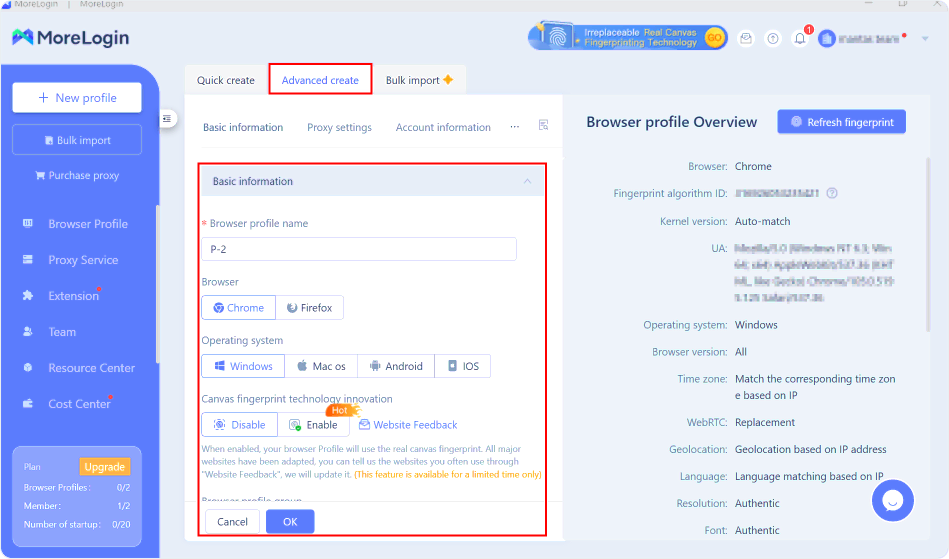Switch to Quick create tab
This screenshot has width=949, height=559.
point(226,80)
